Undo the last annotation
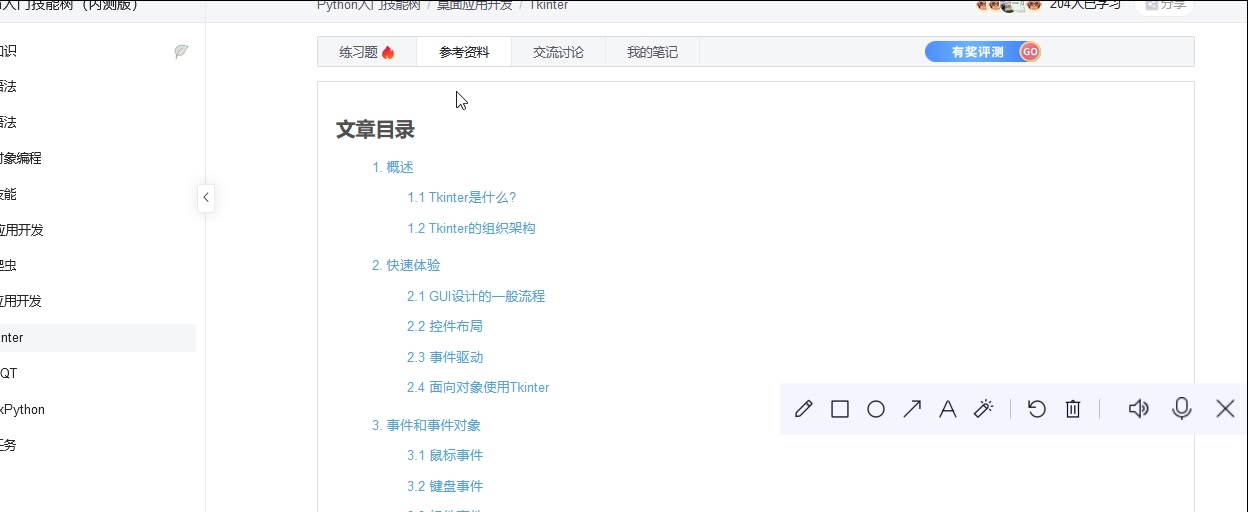The image size is (1248, 512). pyautogui.click(x=1037, y=409)
